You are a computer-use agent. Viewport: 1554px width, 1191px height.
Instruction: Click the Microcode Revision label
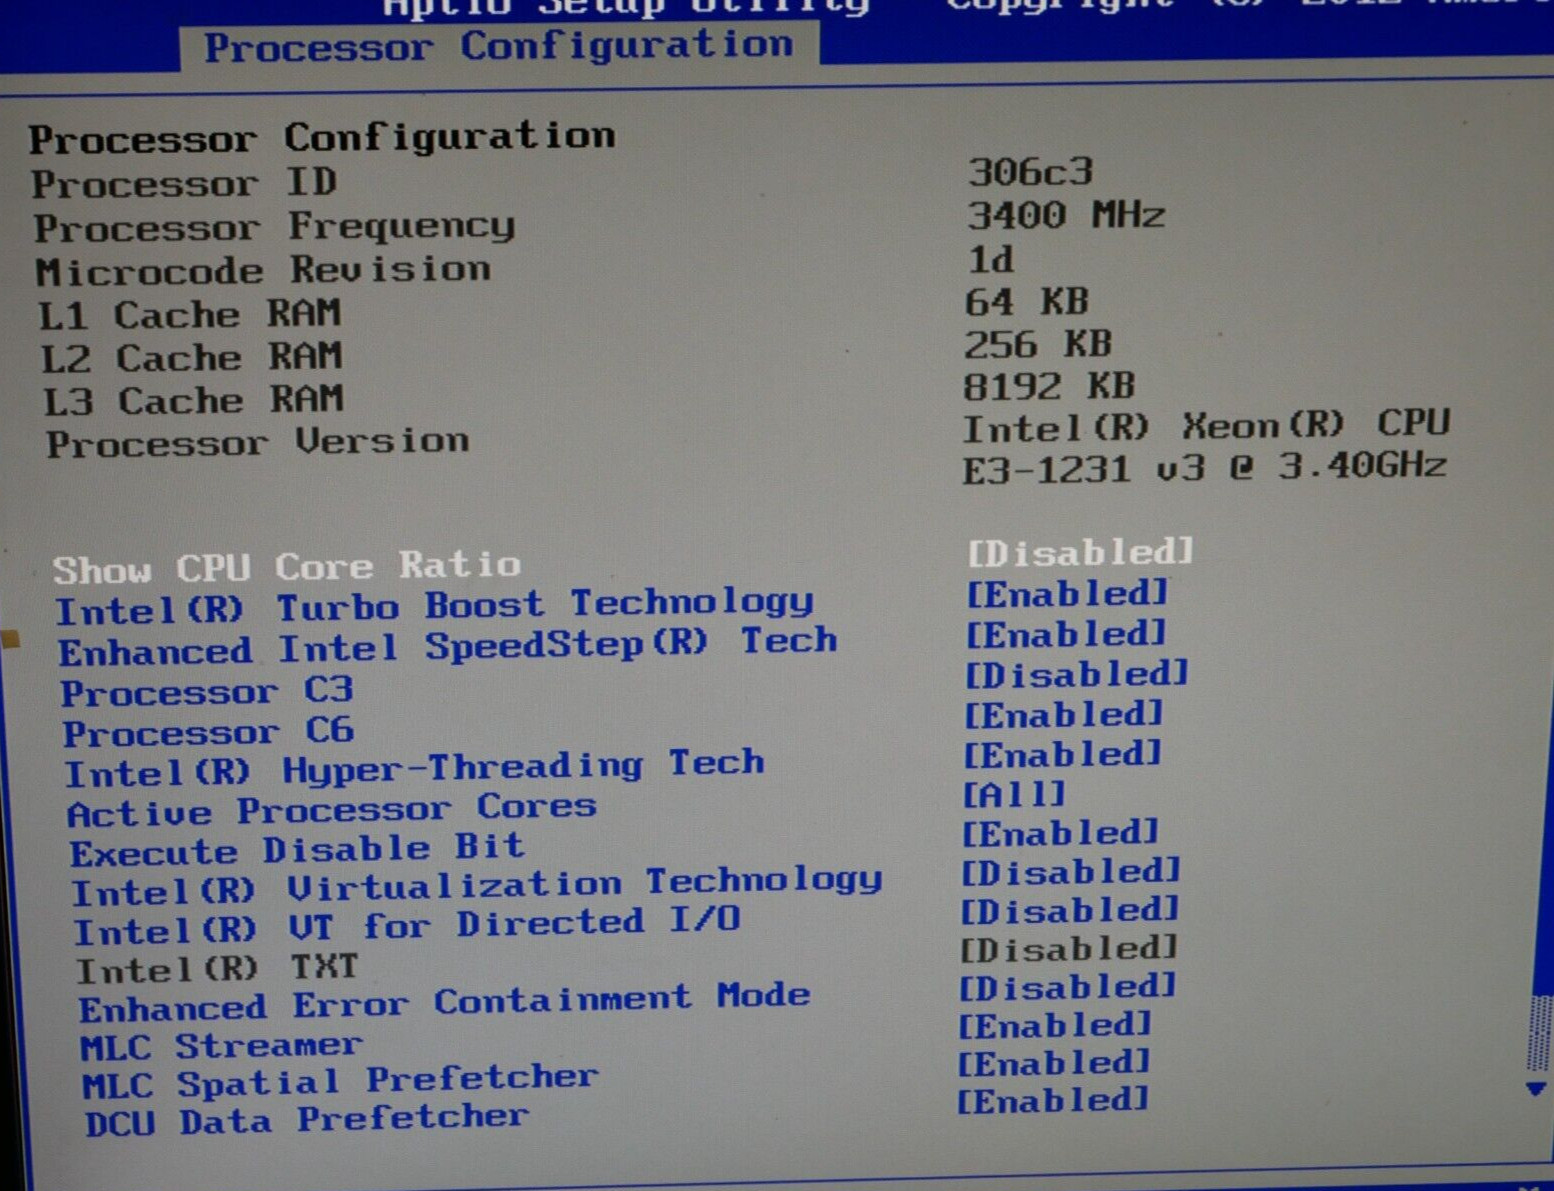[263, 270]
